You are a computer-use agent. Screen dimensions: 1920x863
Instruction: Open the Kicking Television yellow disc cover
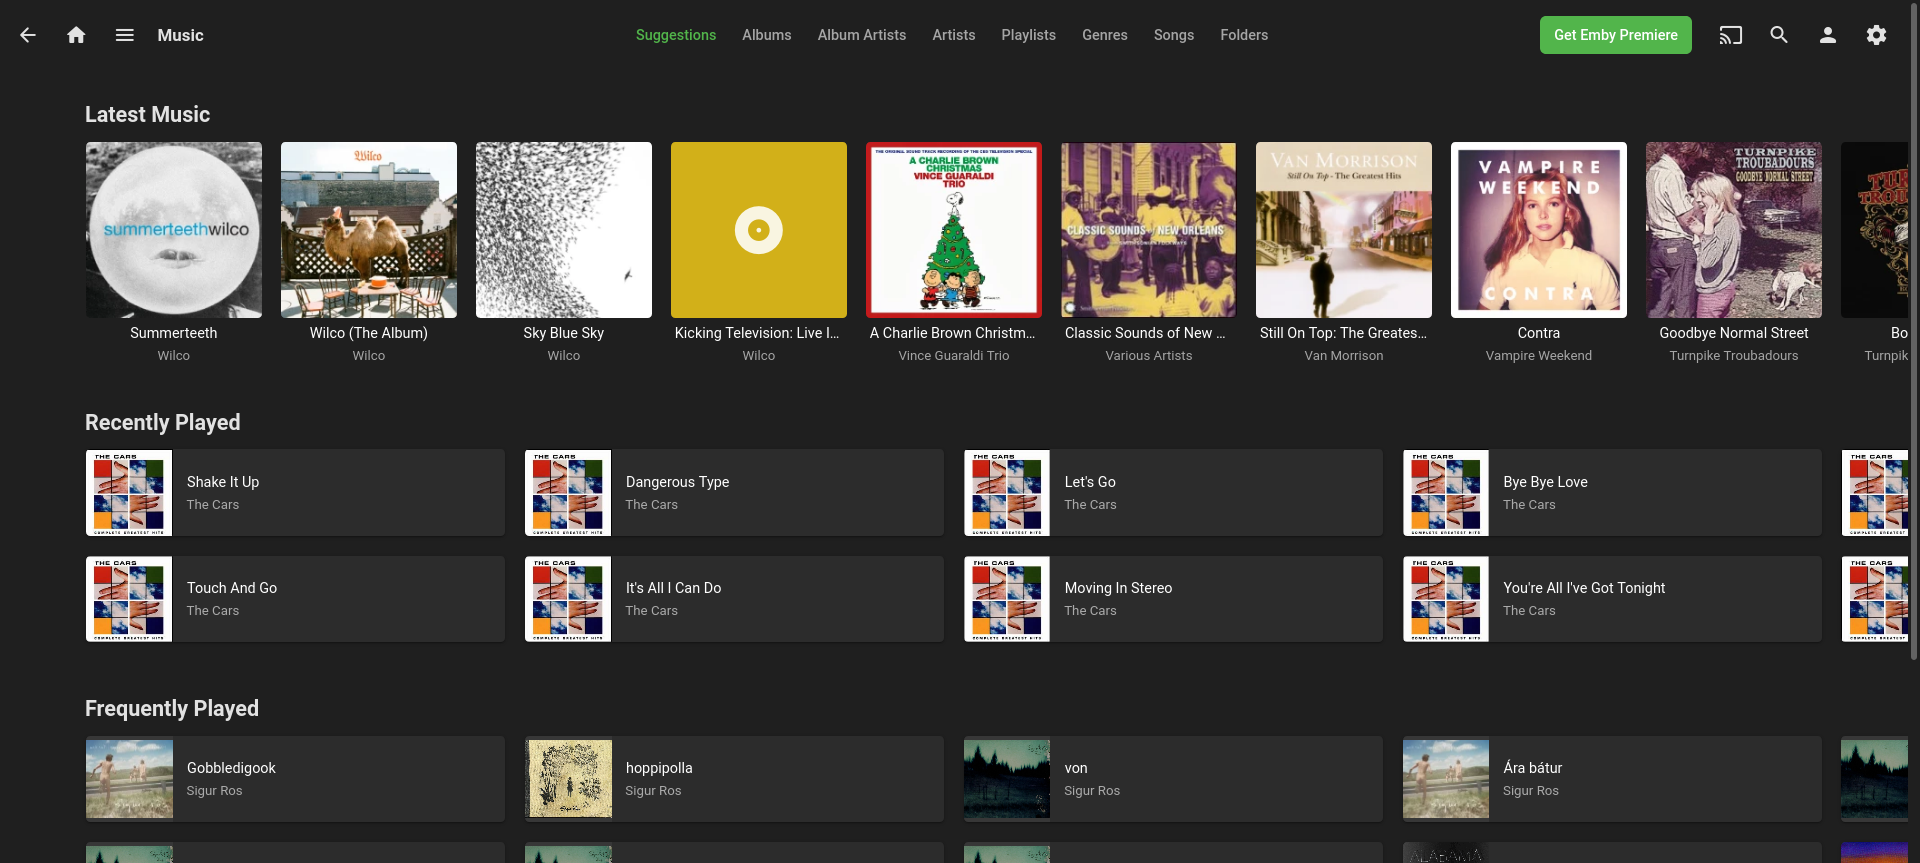point(759,230)
